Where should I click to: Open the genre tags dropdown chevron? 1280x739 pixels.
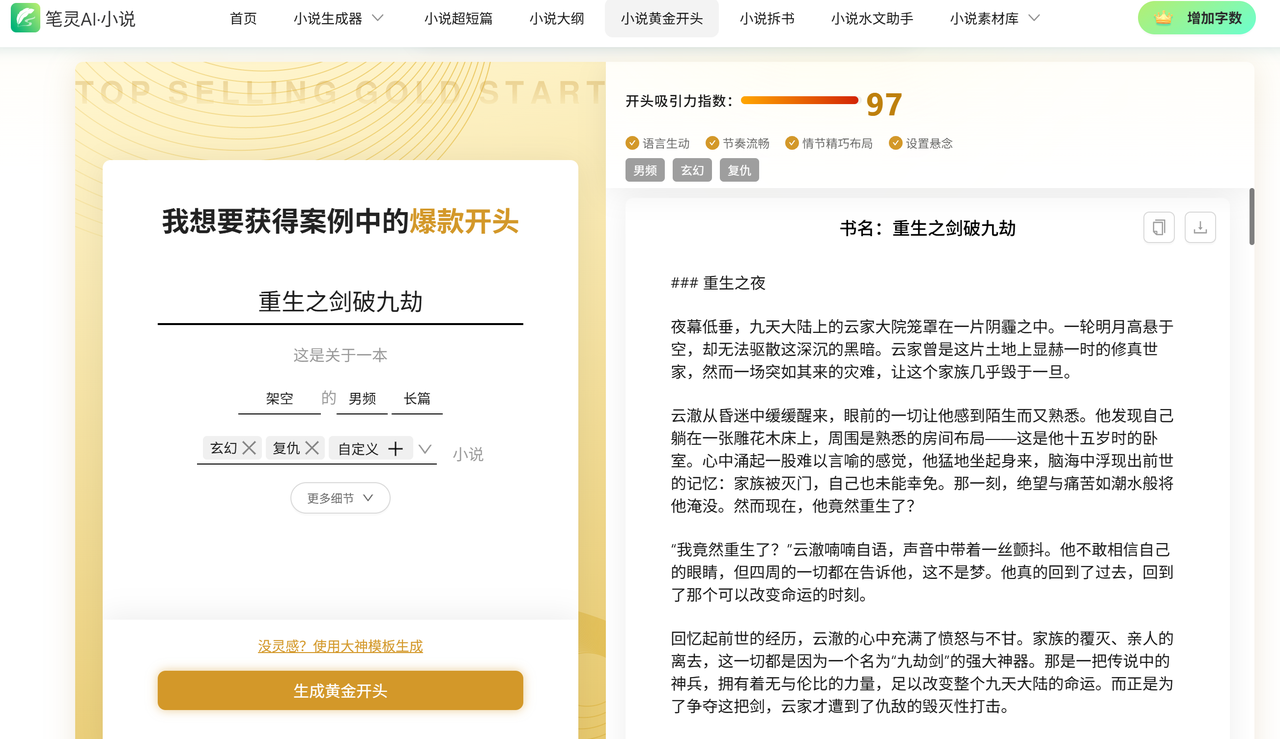425,449
